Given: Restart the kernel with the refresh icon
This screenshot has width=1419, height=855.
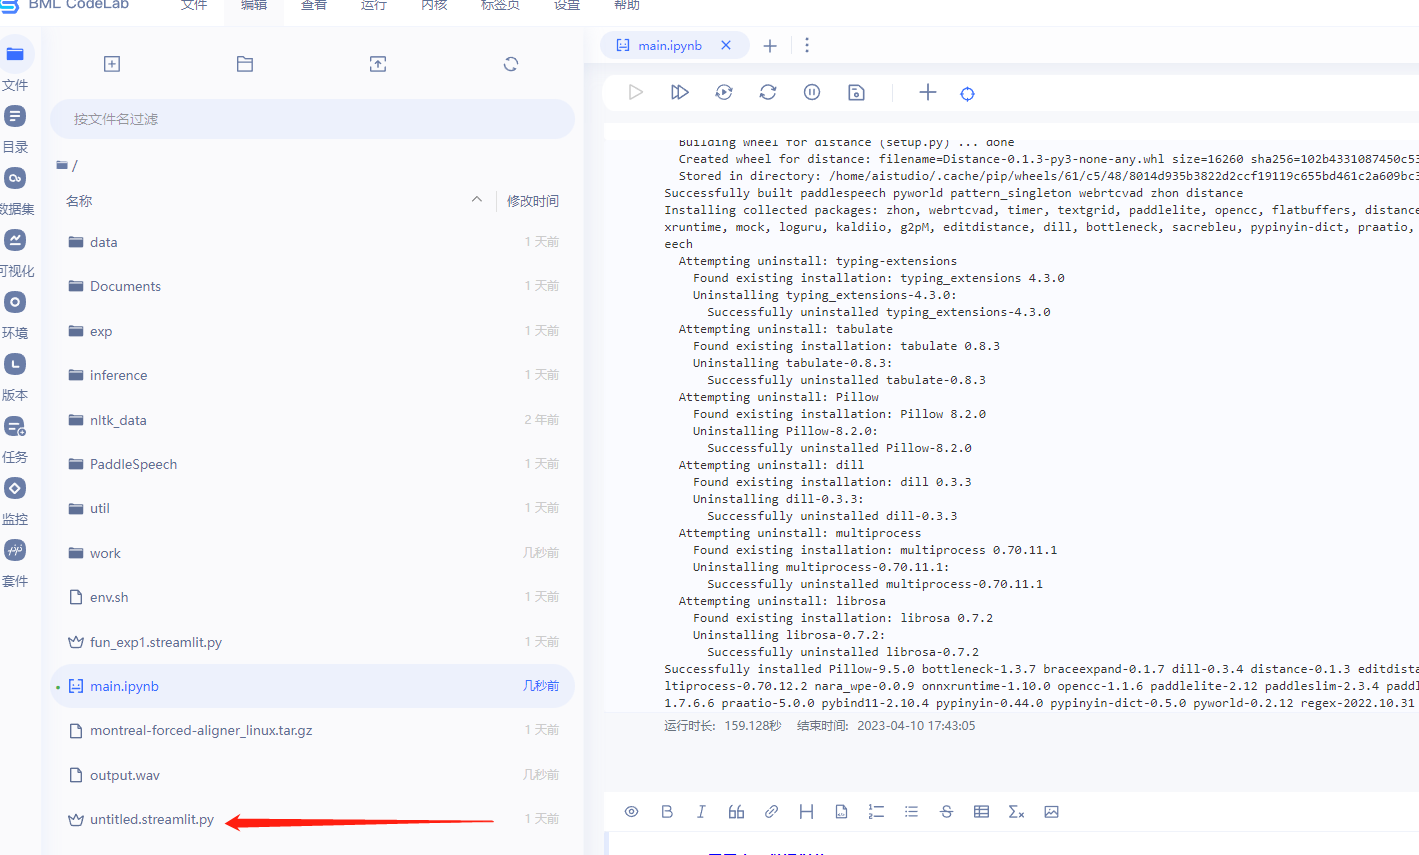Looking at the screenshot, I should coord(768,92).
